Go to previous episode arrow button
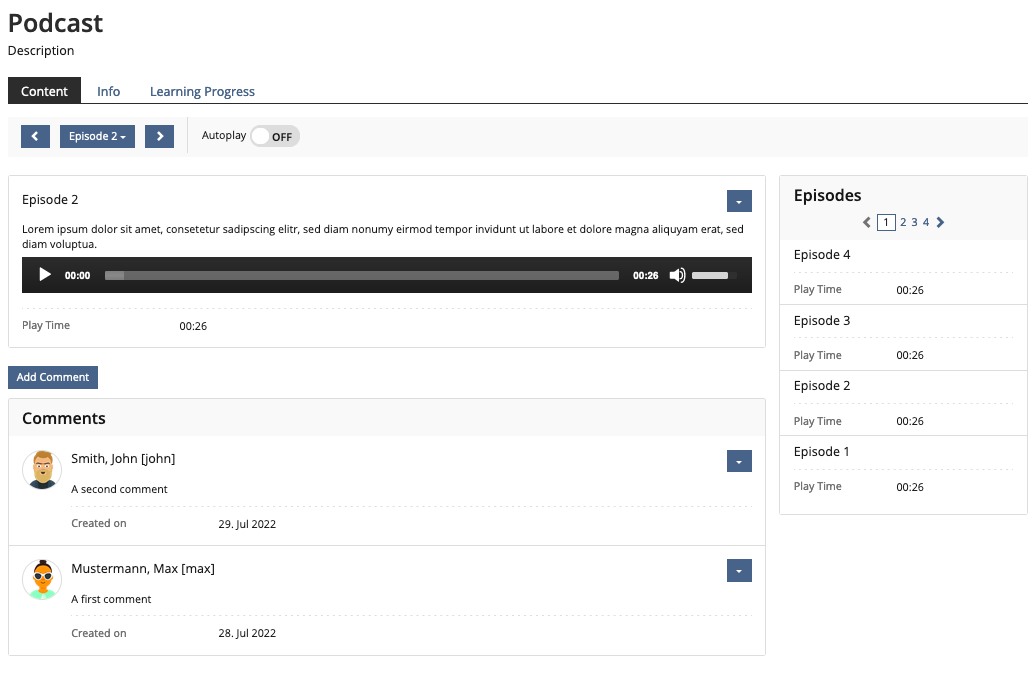 point(35,136)
